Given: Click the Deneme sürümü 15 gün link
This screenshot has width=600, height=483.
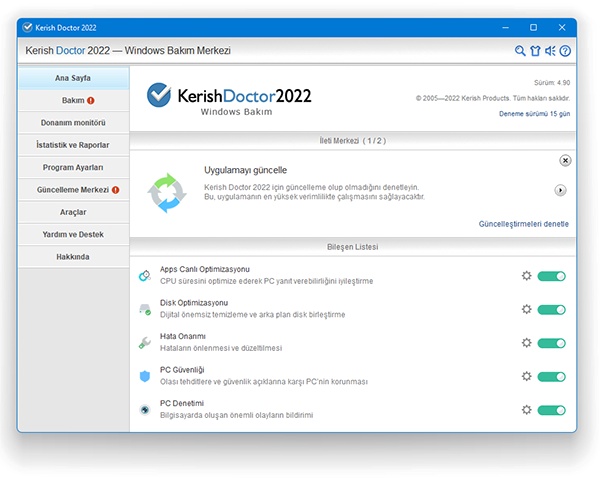Looking at the screenshot, I should pyautogui.click(x=535, y=114).
